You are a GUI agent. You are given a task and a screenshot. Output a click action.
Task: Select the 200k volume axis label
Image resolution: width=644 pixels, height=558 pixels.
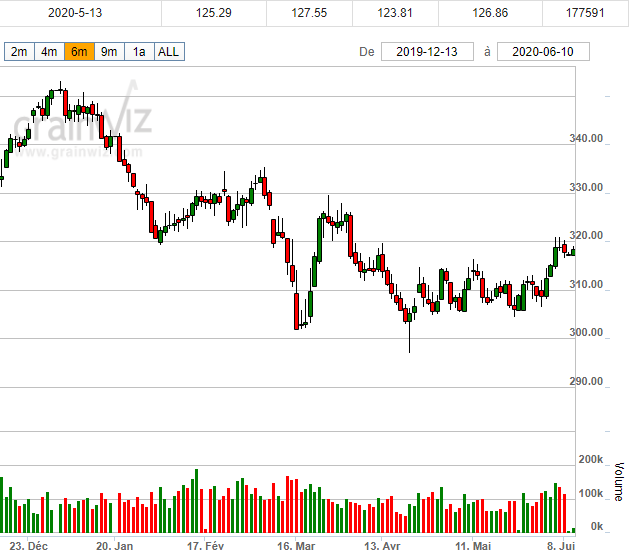pyautogui.click(x=590, y=461)
